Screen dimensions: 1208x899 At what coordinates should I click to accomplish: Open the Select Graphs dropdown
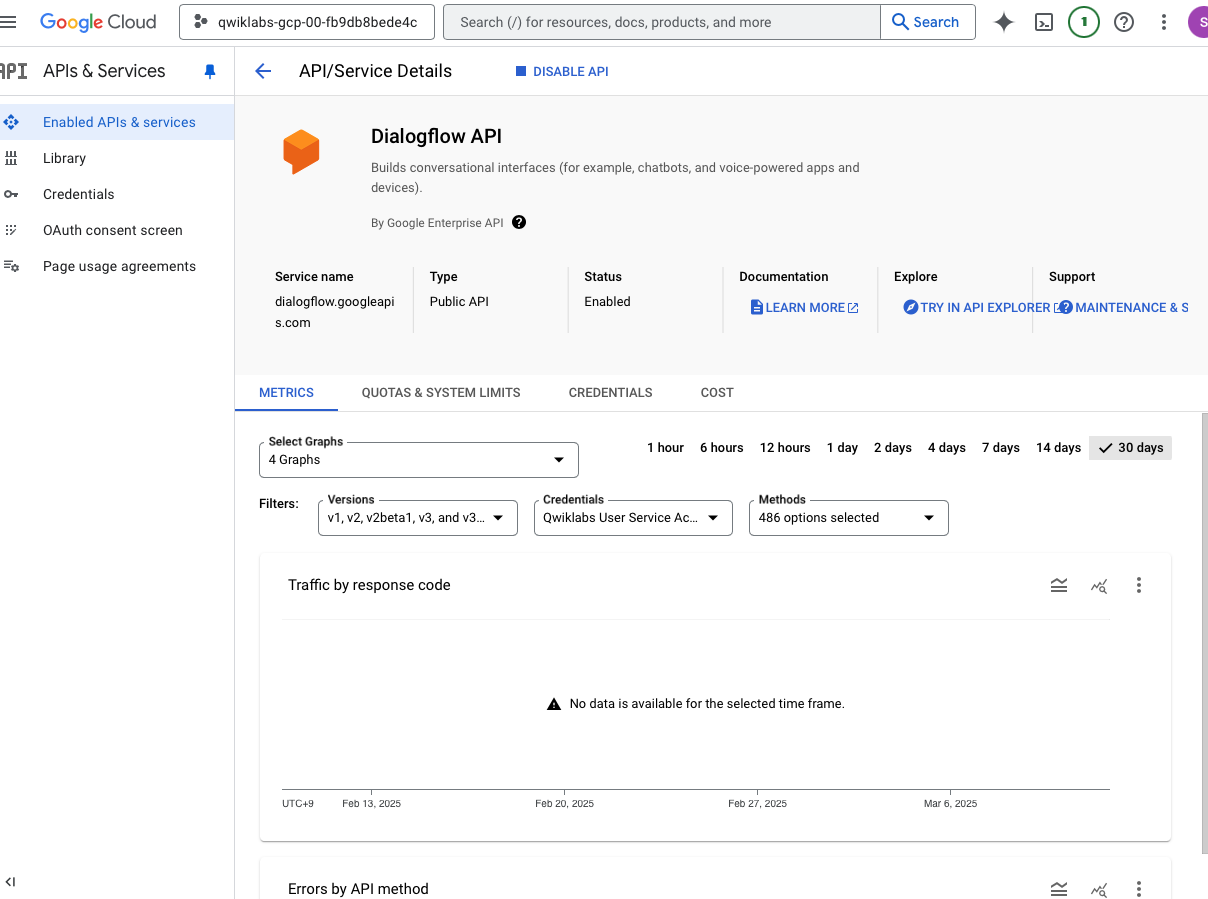click(x=418, y=460)
